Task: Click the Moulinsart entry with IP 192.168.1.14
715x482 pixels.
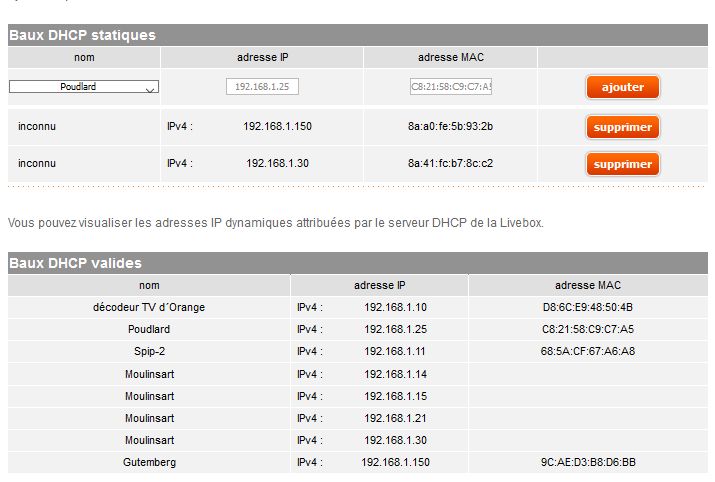Action: coord(149,374)
